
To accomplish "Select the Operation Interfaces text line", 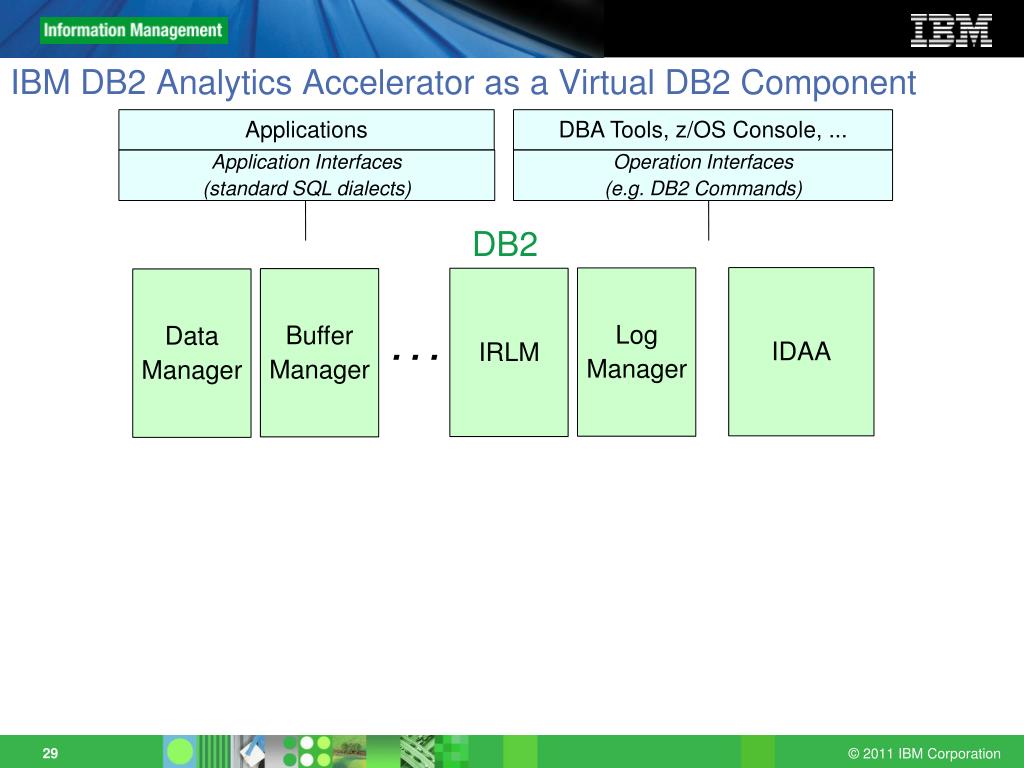I will pyautogui.click(x=703, y=162).
